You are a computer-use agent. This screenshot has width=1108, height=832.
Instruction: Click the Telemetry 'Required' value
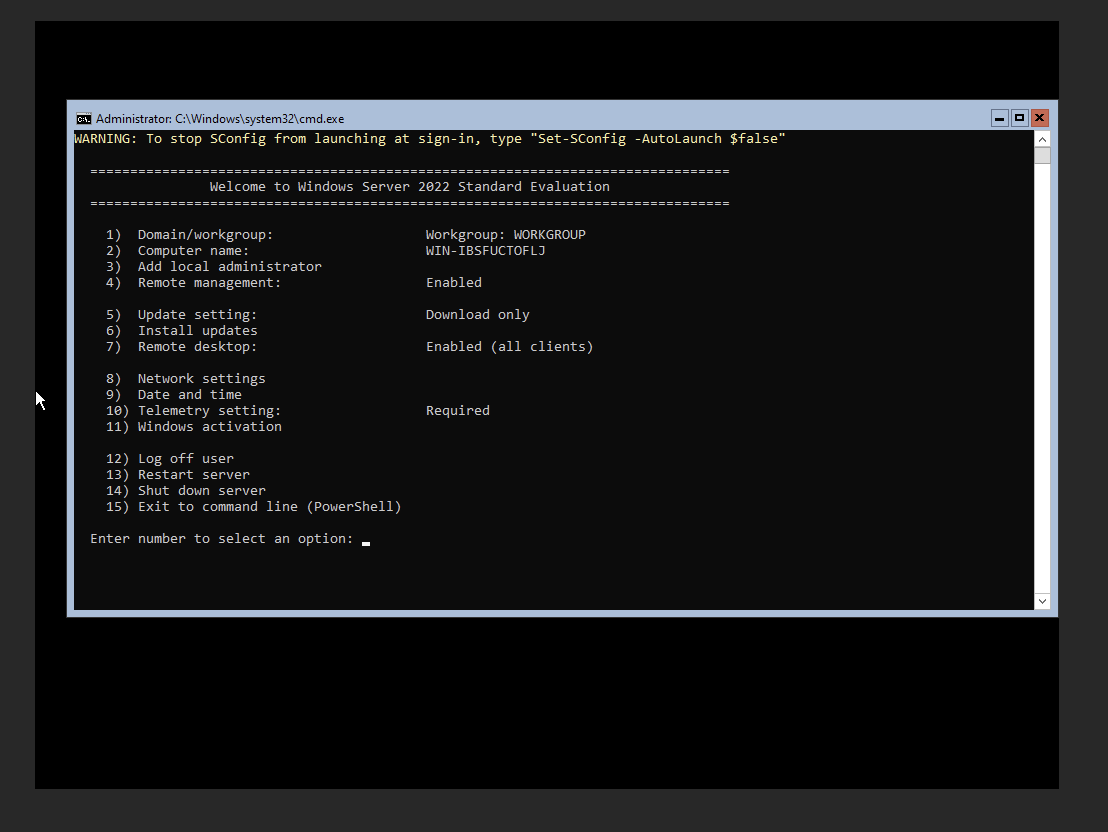tap(457, 411)
